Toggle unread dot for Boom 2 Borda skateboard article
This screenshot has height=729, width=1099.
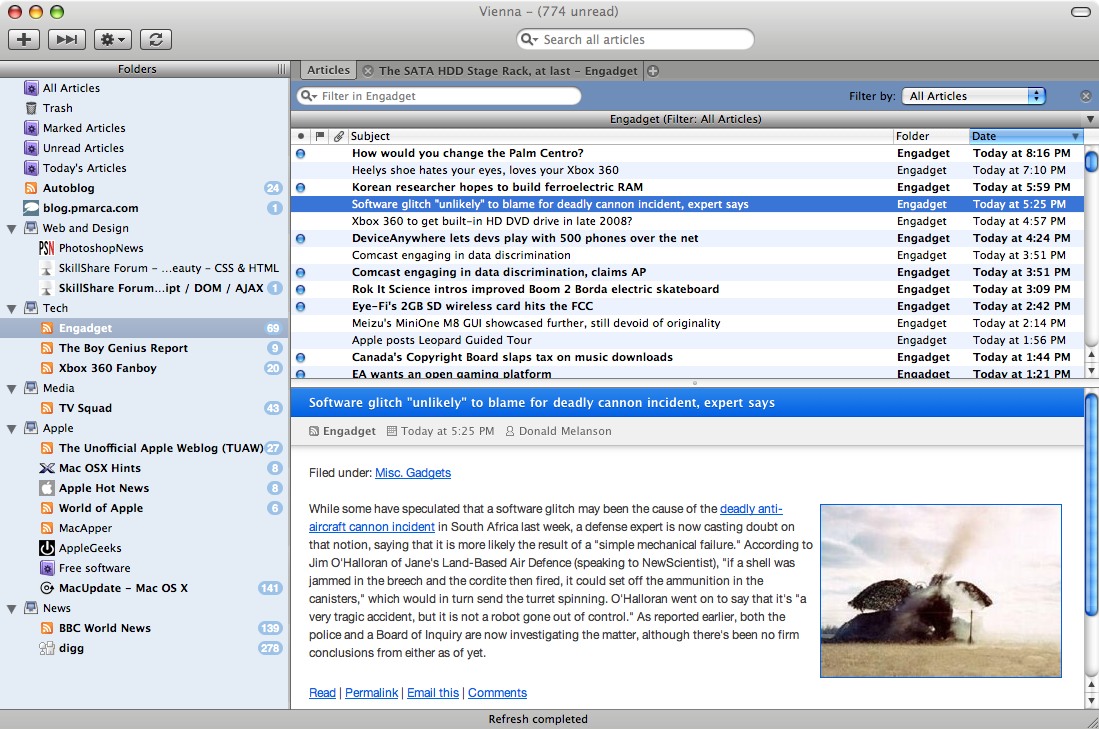[301, 289]
